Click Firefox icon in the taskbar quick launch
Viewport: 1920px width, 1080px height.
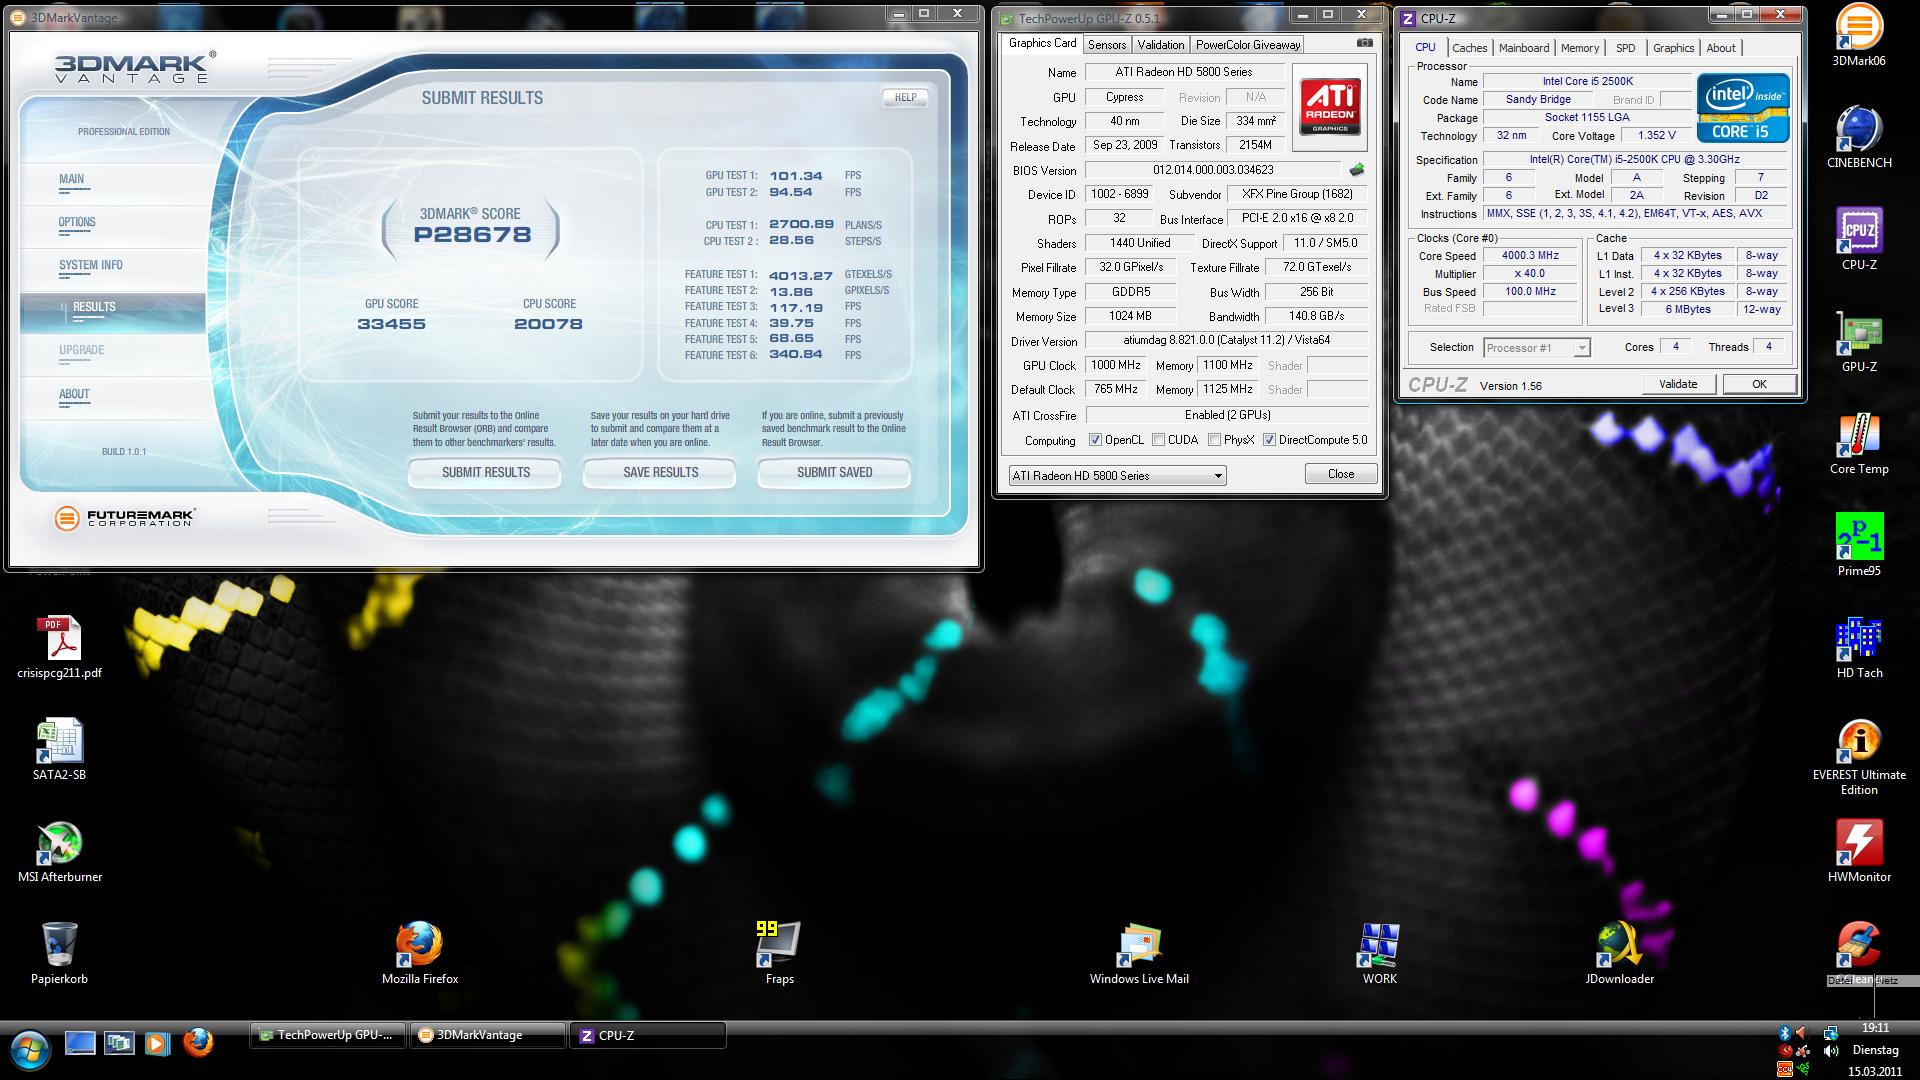(x=198, y=1043)
